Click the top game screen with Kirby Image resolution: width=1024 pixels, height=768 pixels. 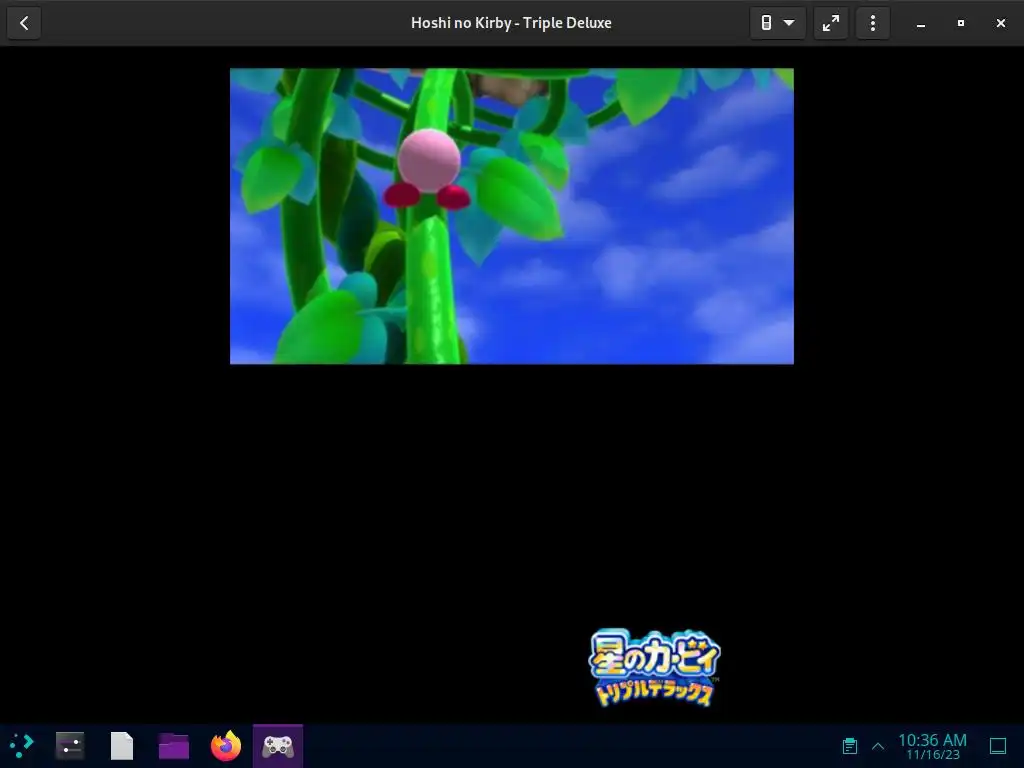pyautogui.click(x=512, y=216)
